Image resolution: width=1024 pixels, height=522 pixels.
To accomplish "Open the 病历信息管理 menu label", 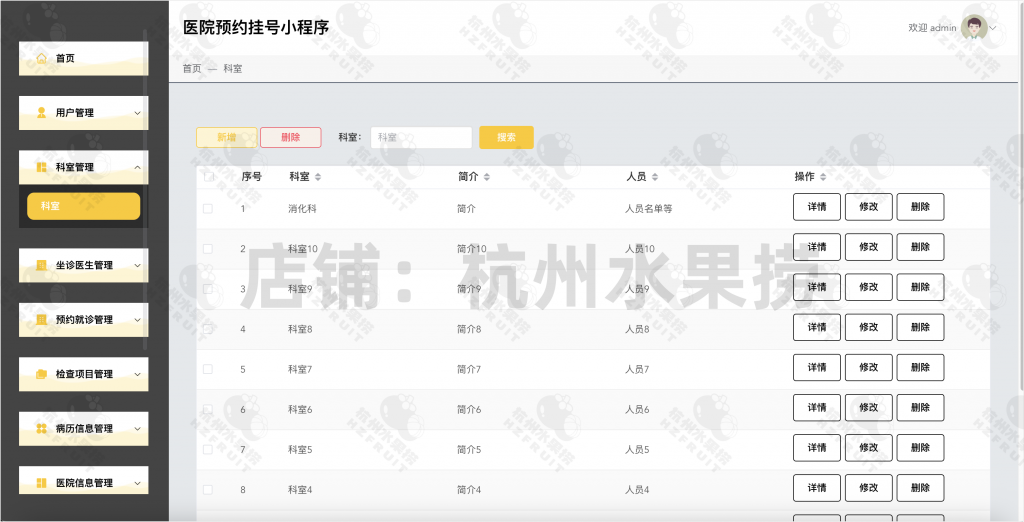I will 84,429.
